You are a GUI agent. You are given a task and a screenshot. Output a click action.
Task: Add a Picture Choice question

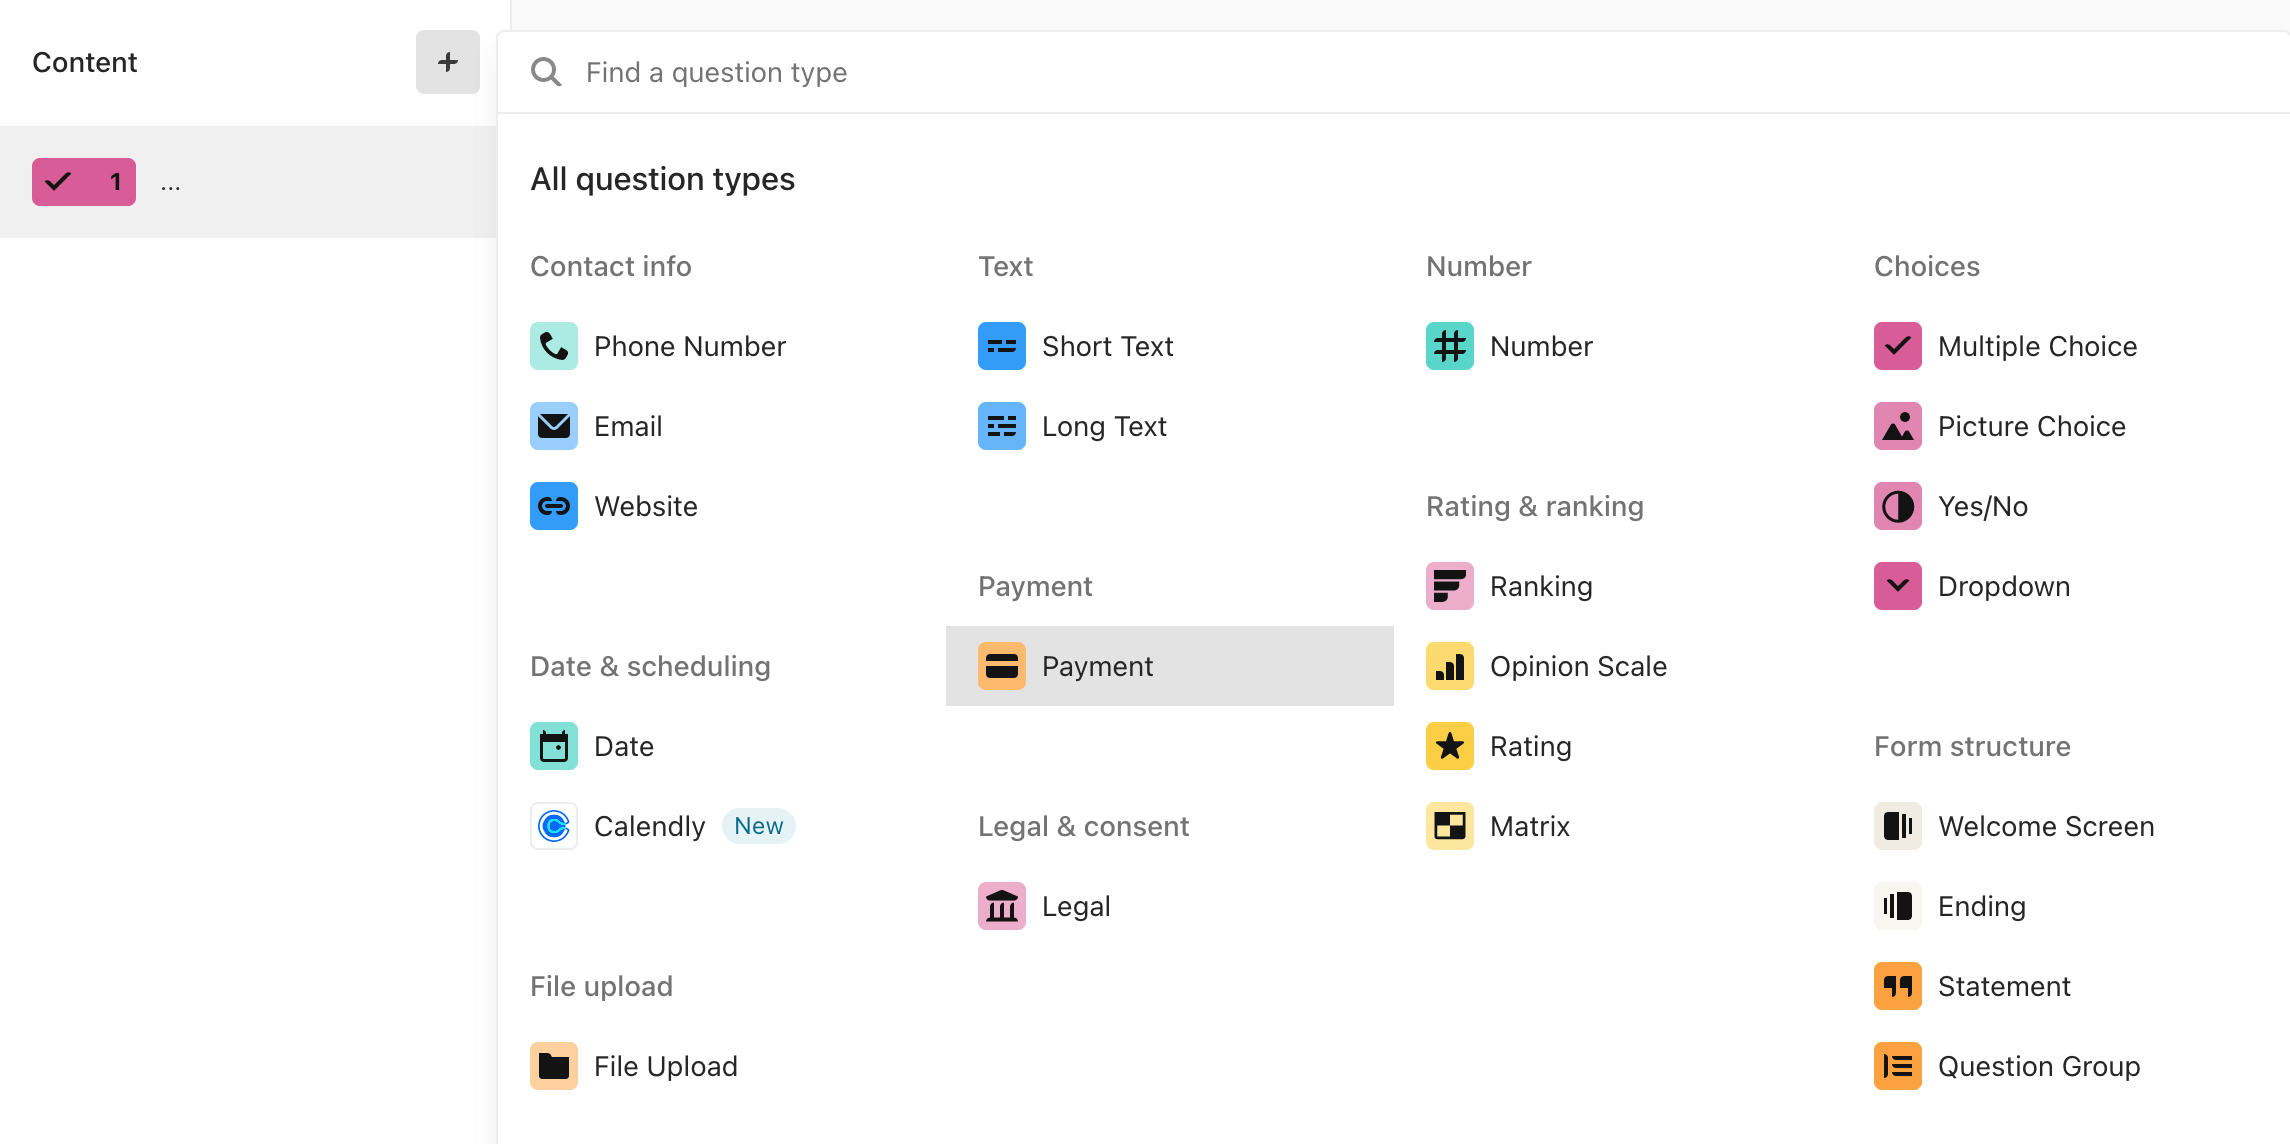[2066, 426]
